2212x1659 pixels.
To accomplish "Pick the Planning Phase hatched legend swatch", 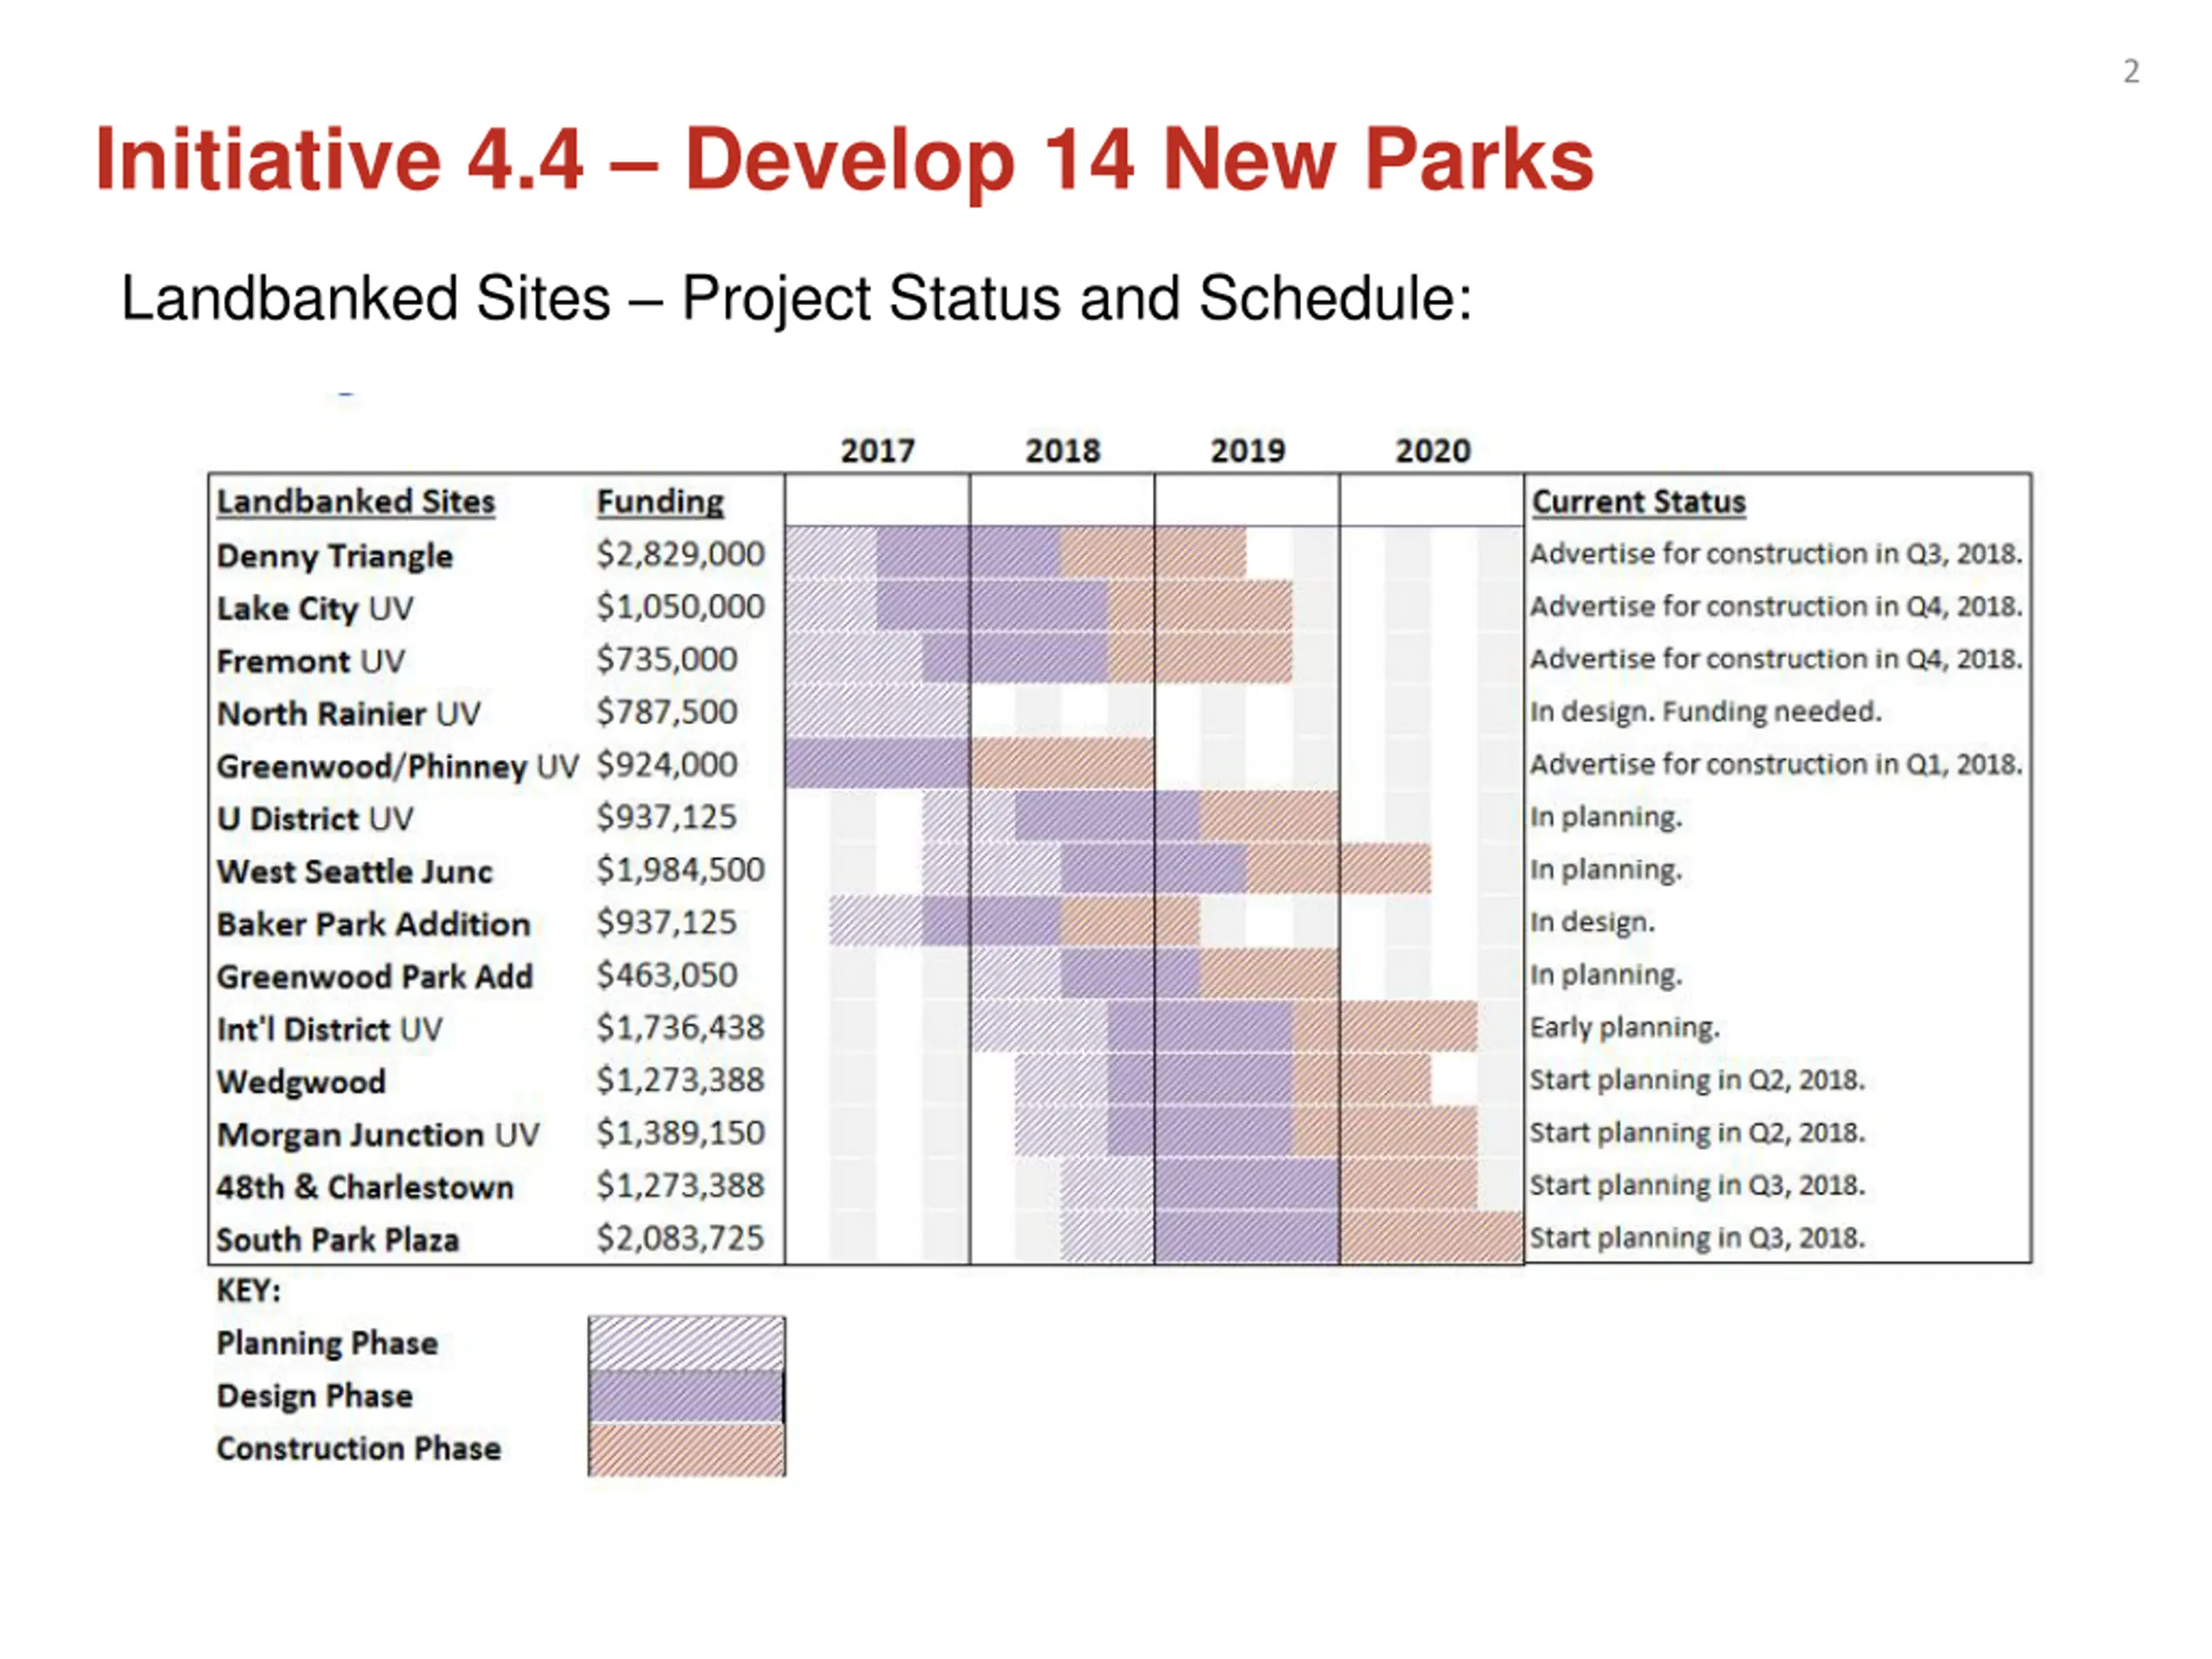I will [x=687, y=1344].
